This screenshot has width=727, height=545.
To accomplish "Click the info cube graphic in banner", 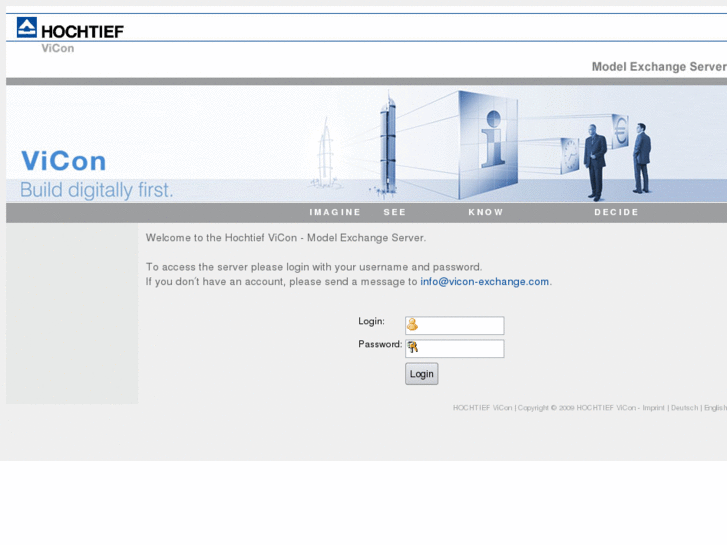I will tap(488, 145).
